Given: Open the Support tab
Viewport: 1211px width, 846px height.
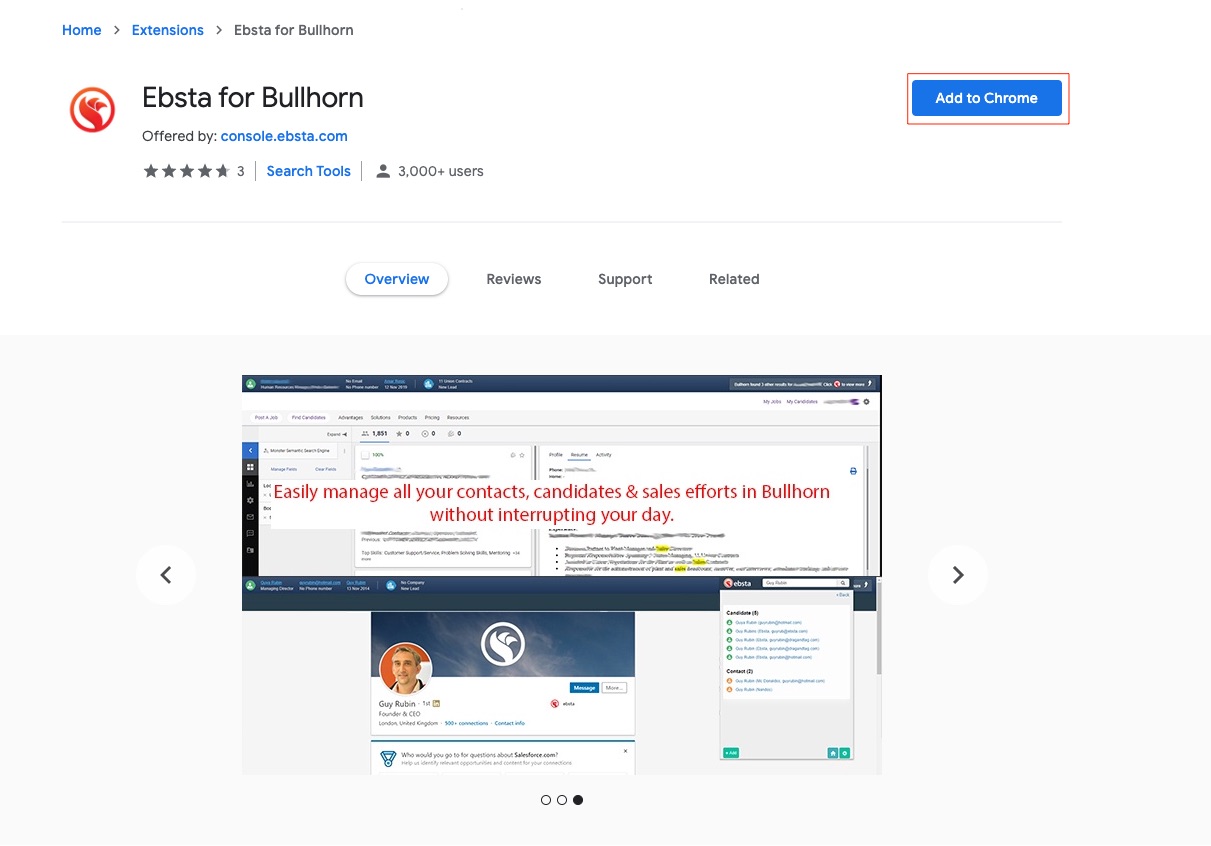Looking at the screenshot, I should click(625, 279).
